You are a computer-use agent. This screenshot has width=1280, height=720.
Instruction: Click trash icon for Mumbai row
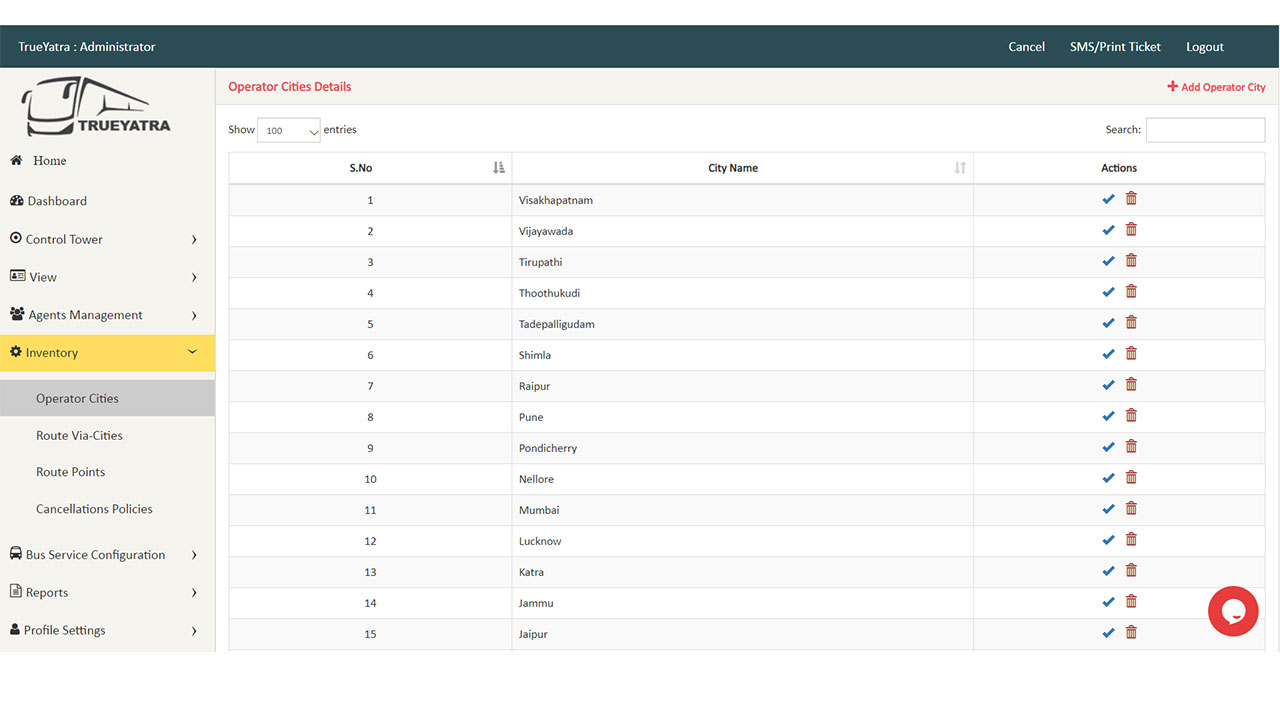[x=1131, y=509]
